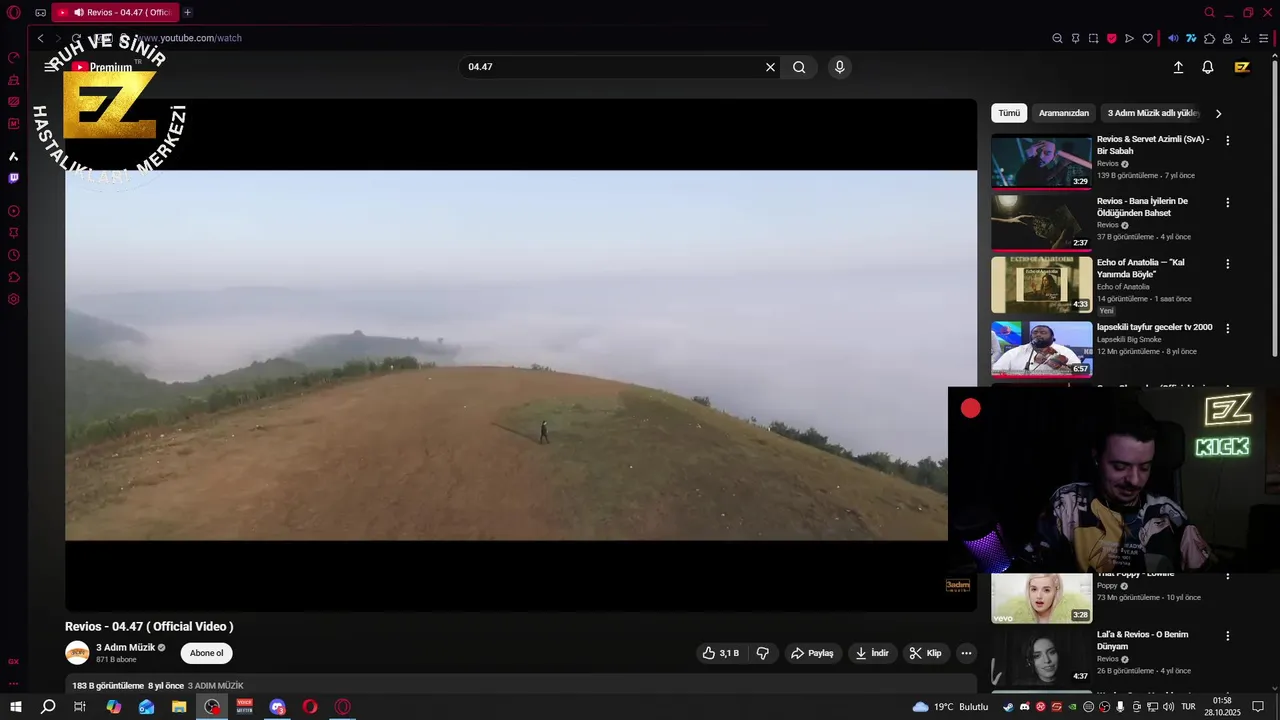This screenshot has width=1280, height=720.
Task: Like the video with 3,1 B likes
Action: click(x=720, y=653)
